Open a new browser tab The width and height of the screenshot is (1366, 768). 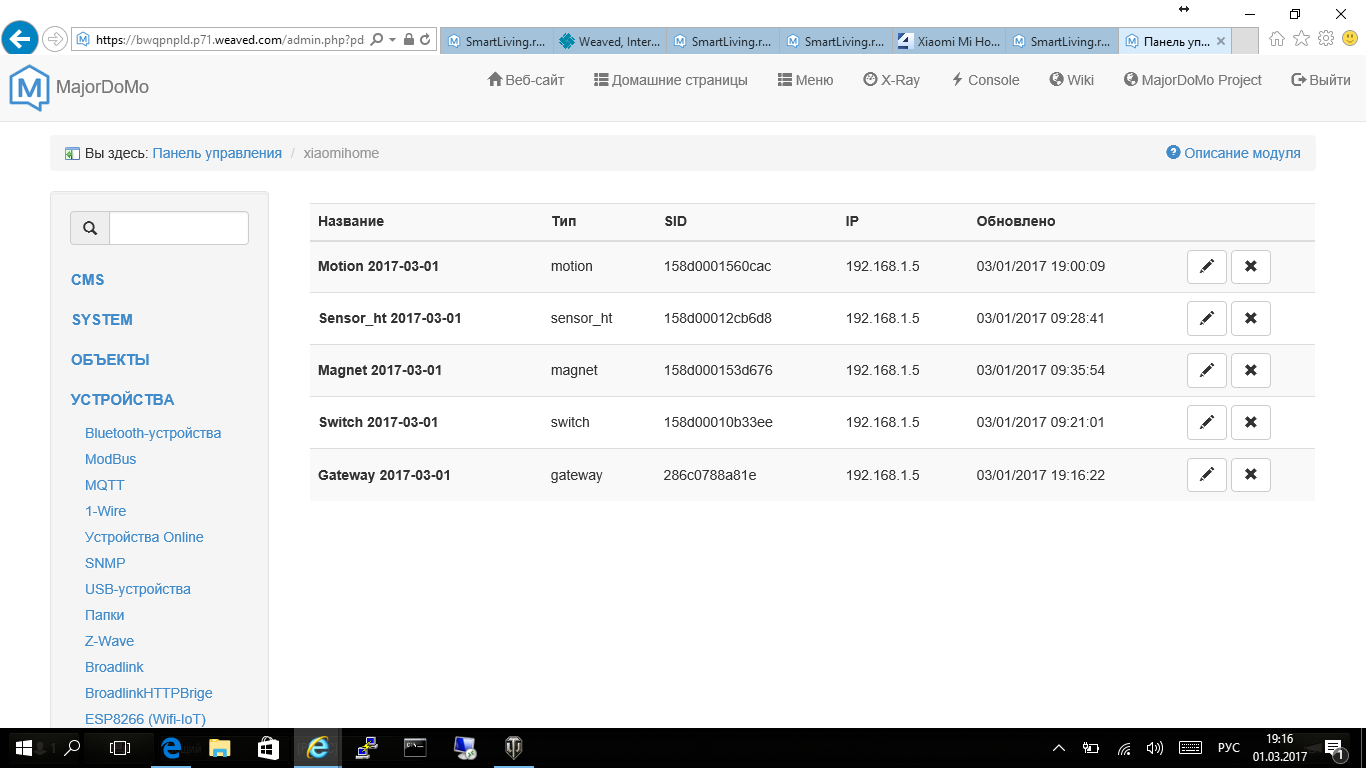click(1245, 41)
